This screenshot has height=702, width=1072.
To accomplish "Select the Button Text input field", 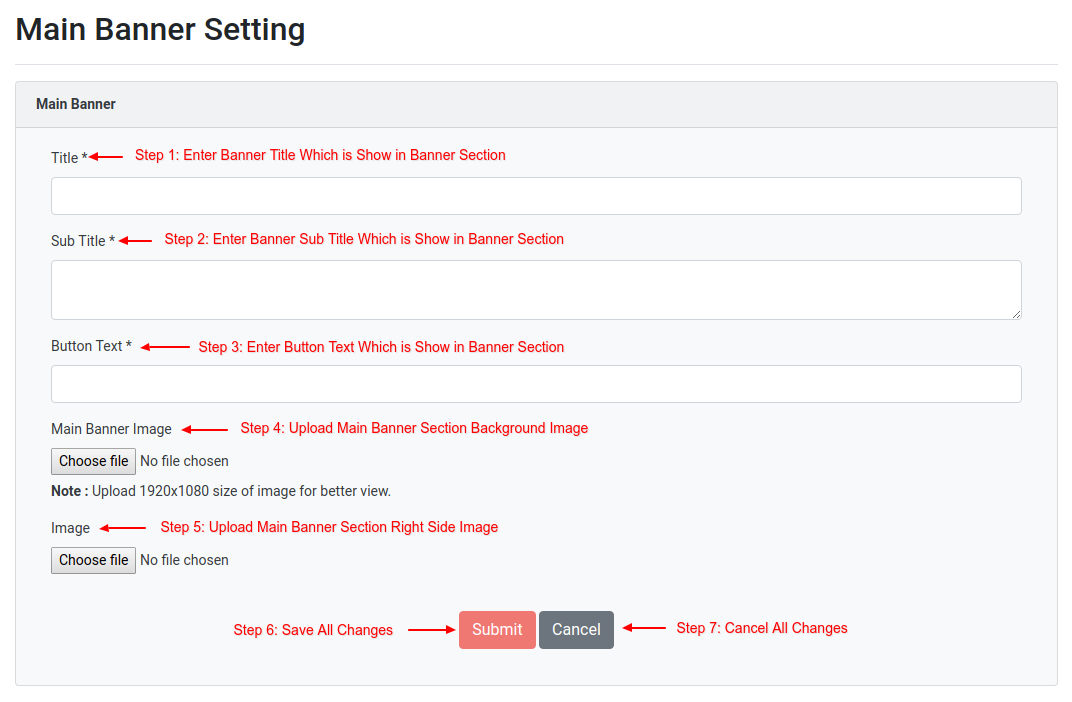I will 536,384.
